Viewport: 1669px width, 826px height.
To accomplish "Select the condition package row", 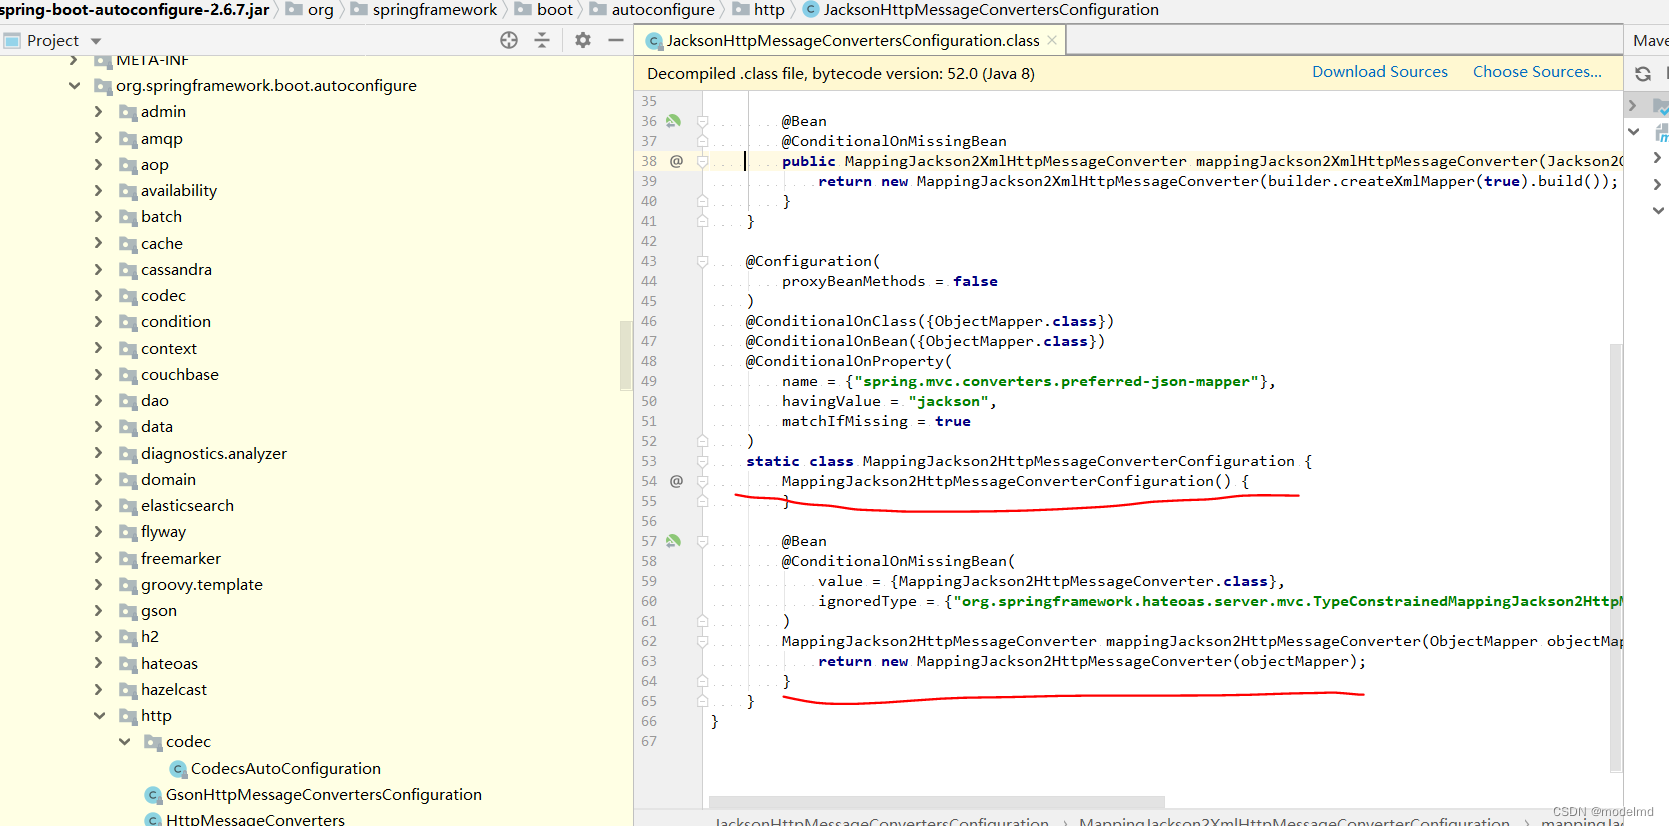I will pos(316,322).
